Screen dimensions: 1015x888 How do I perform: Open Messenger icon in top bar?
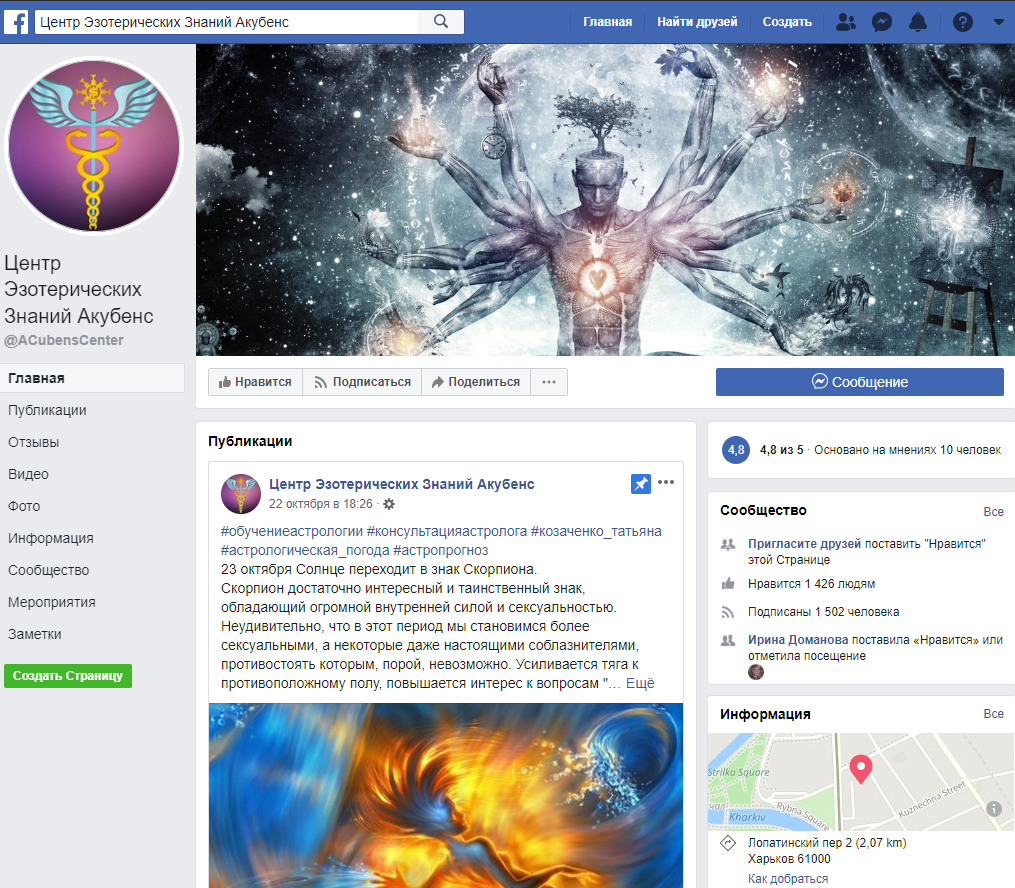881,22
